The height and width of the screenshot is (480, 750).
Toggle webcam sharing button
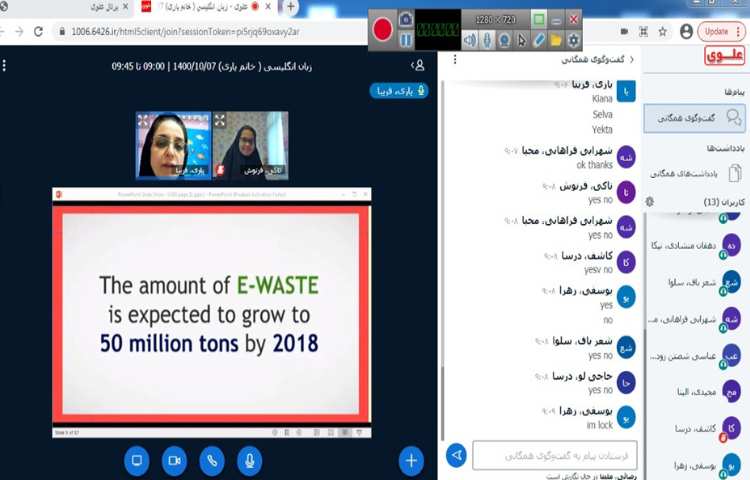click(175, 460)
